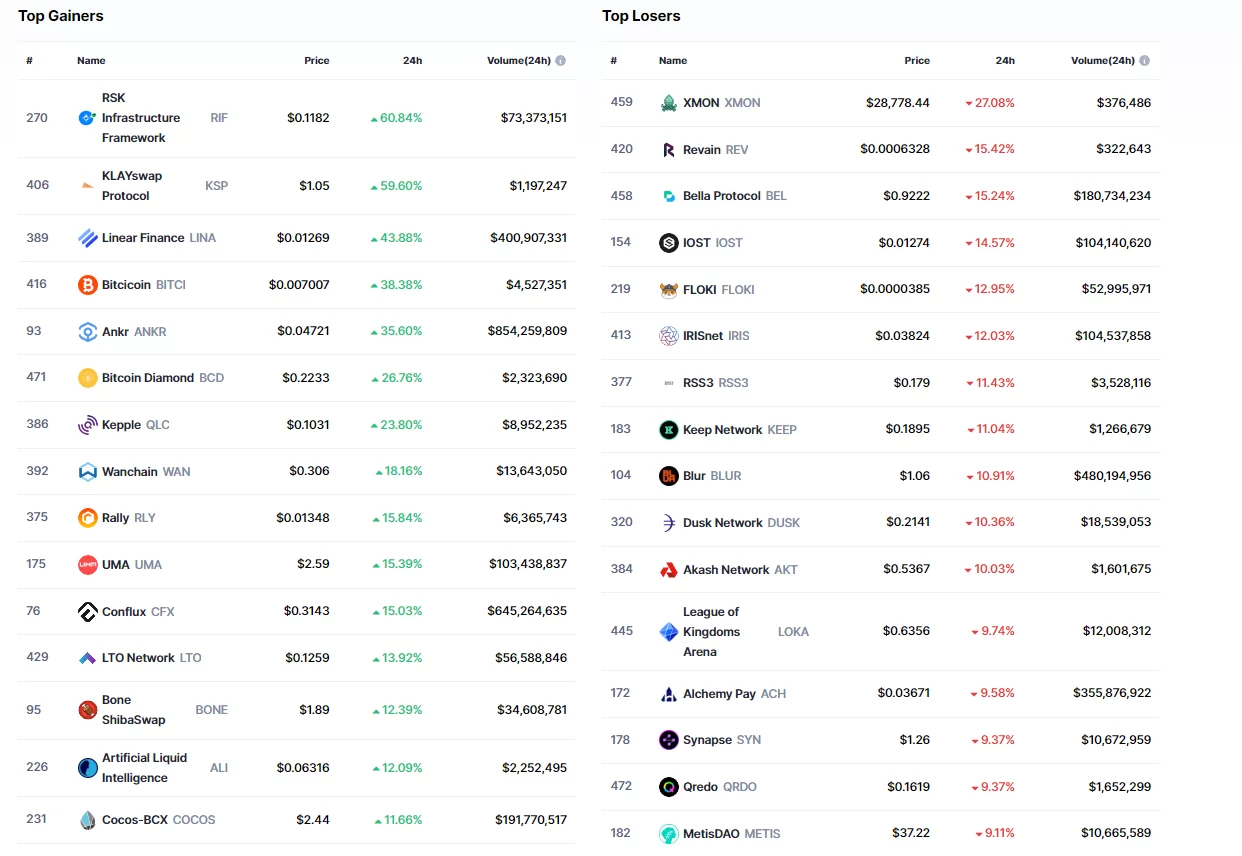Sort Top Gainers by rank # column

coord(30,61)
